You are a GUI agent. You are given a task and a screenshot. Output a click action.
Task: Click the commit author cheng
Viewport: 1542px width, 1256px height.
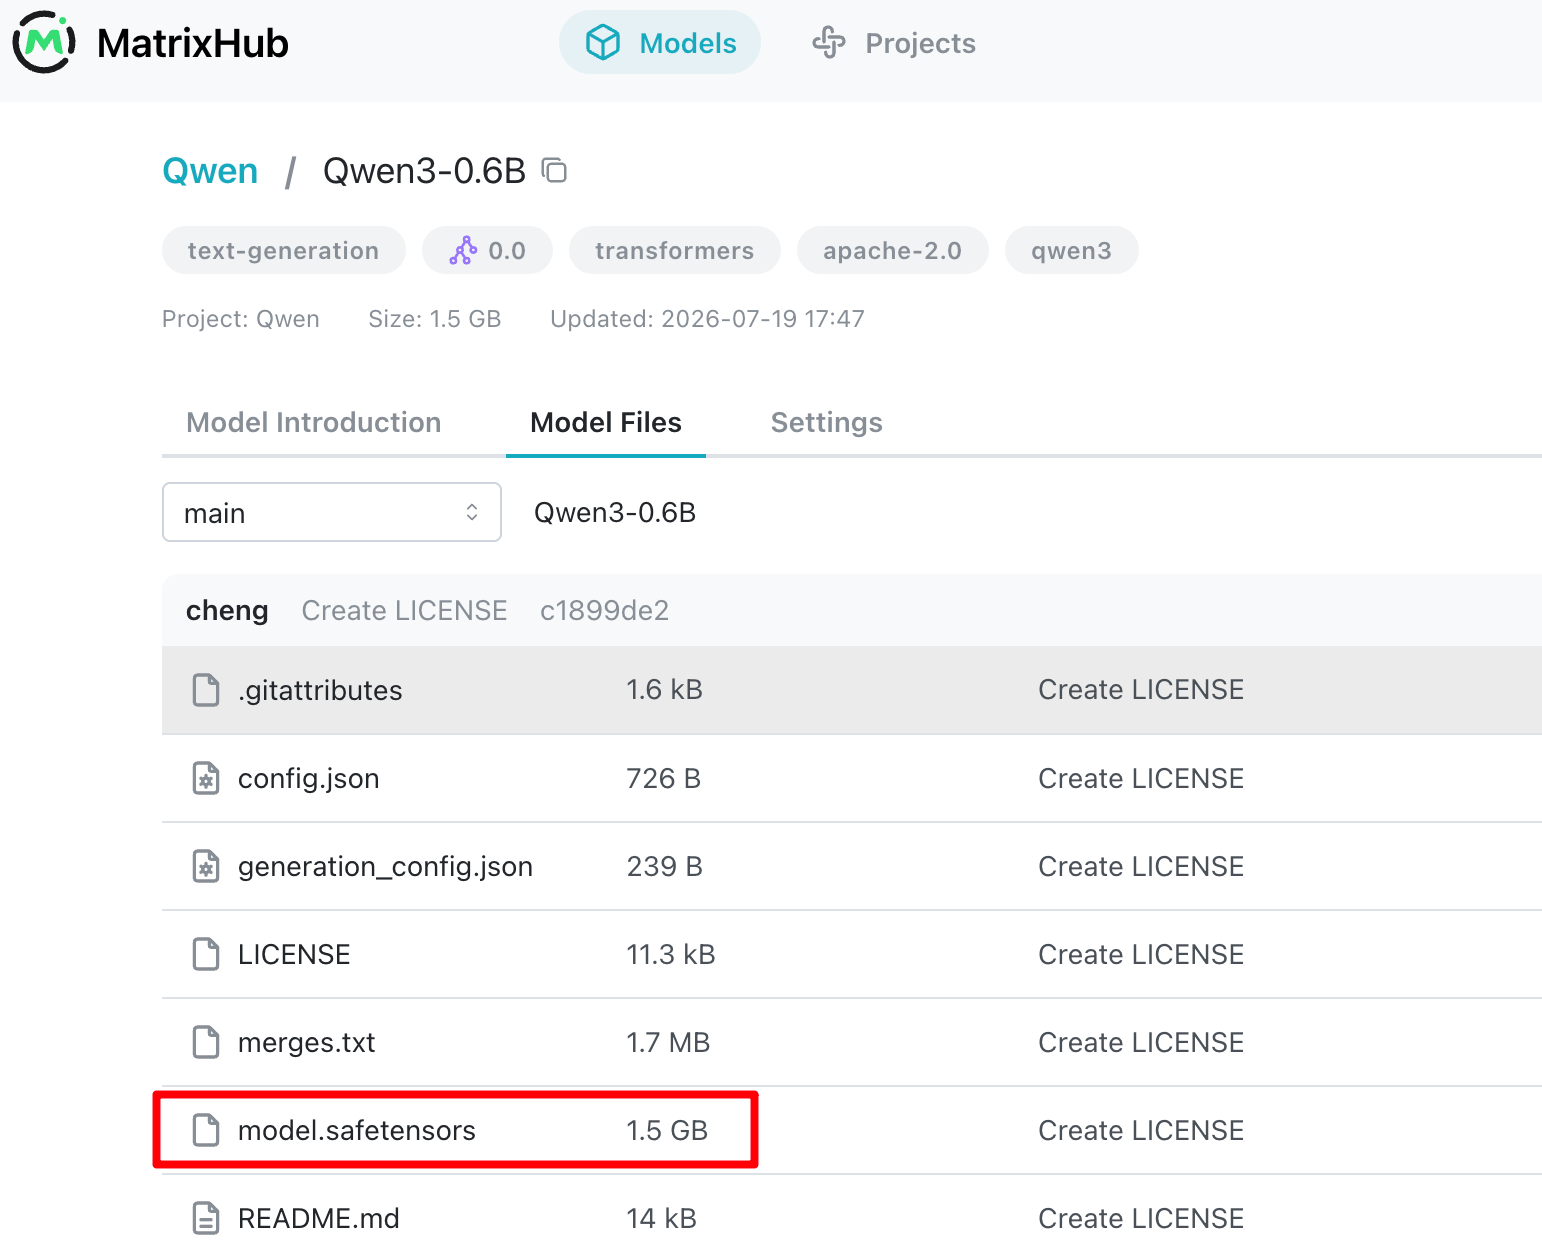tap(227, 610)
